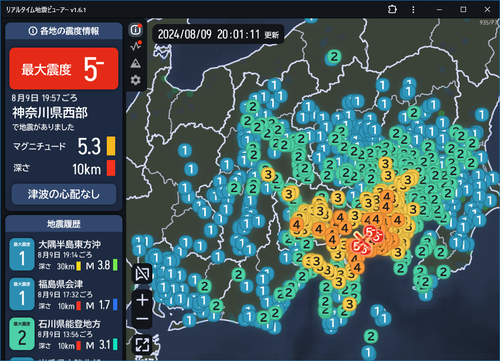500x361 pixels.
Task: Click the 深さ label in main panel
Action: 22,168
